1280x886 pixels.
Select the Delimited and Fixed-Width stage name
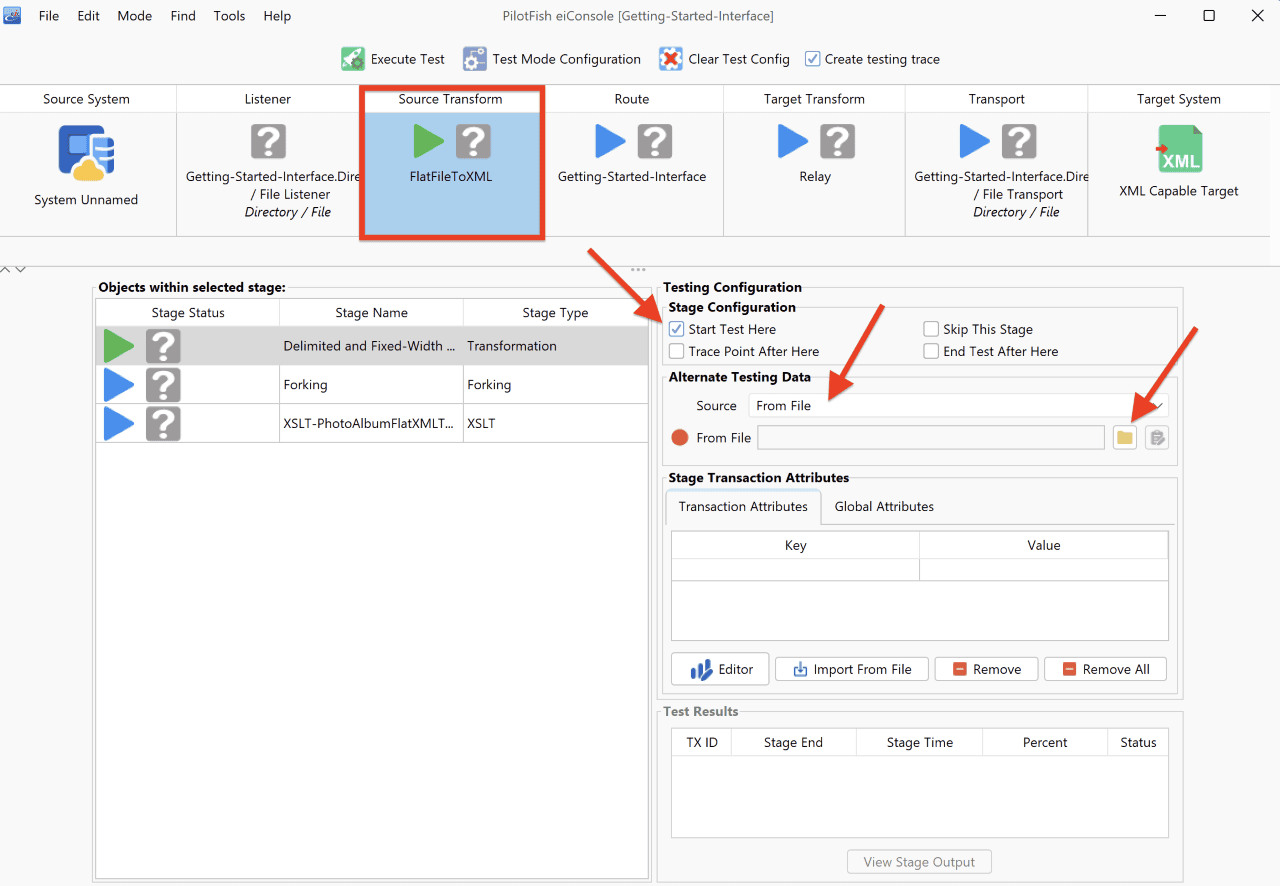pos(371,346)
